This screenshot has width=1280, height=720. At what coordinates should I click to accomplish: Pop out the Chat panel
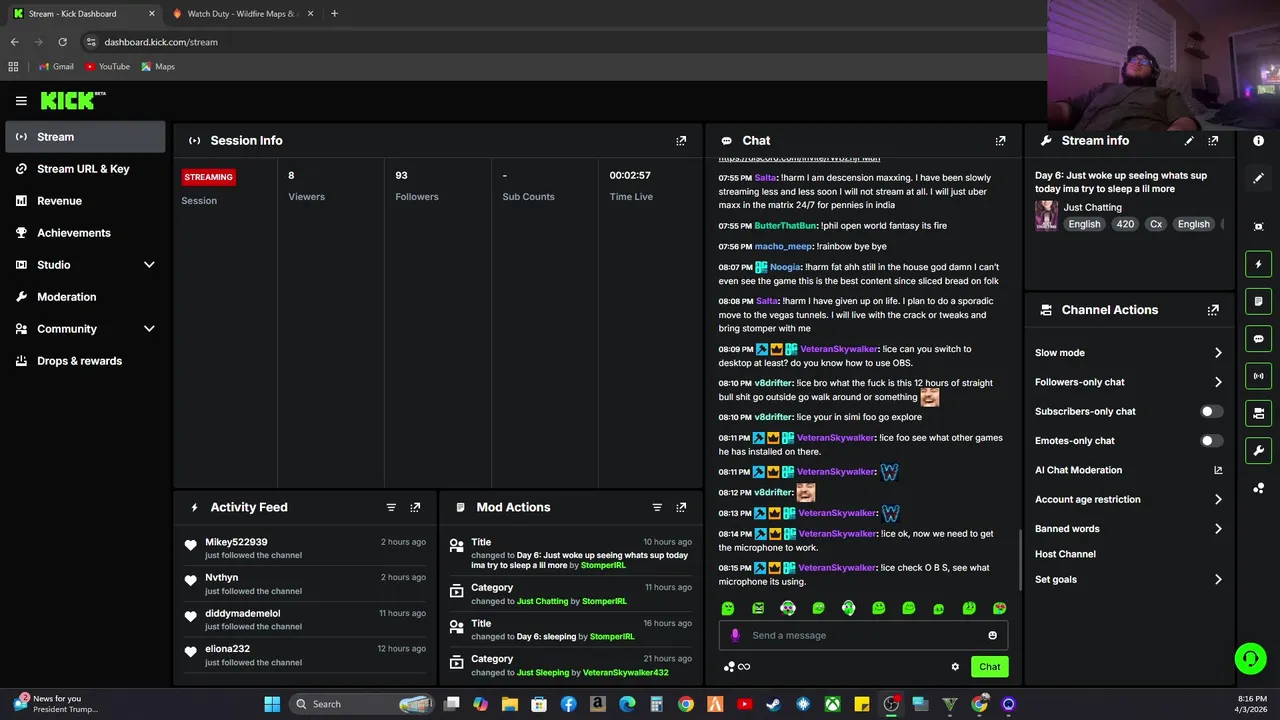coord(1000,141)
